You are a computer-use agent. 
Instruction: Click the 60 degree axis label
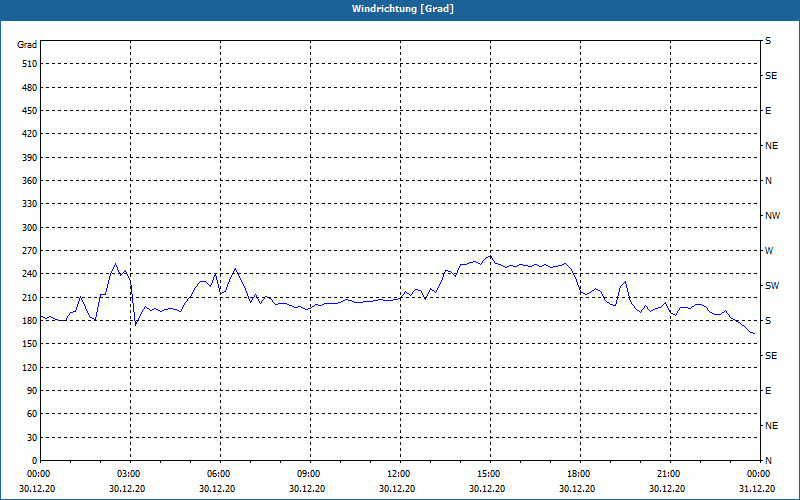click(32, 414)
